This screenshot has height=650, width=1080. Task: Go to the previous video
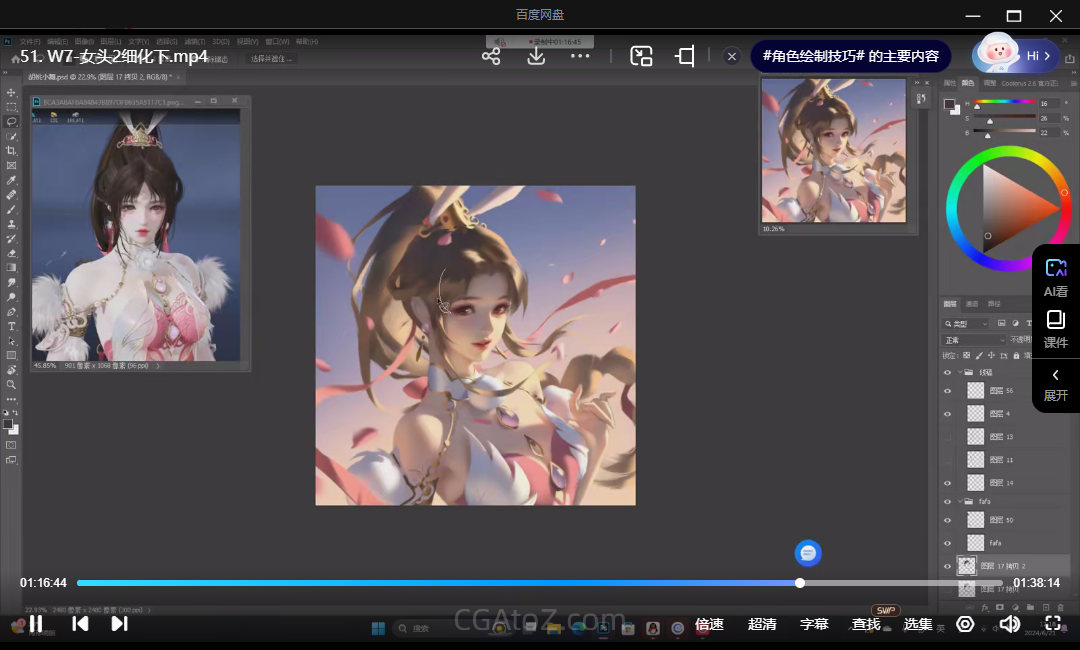pos(80,624)
